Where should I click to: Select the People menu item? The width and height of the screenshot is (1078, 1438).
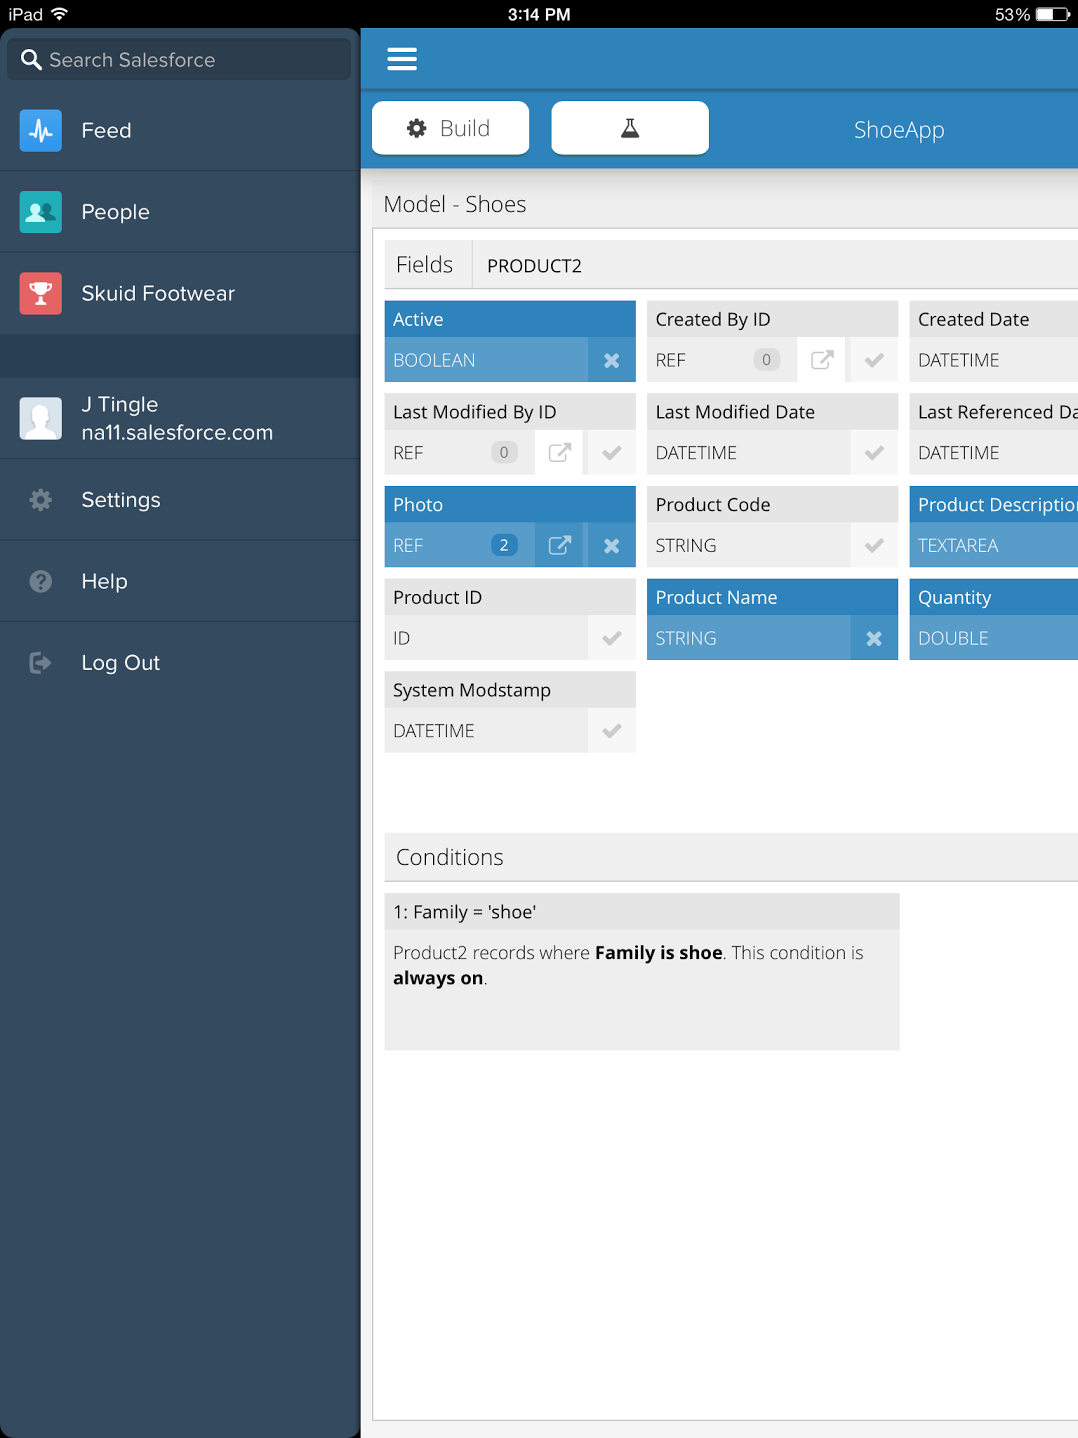(180, 212)
